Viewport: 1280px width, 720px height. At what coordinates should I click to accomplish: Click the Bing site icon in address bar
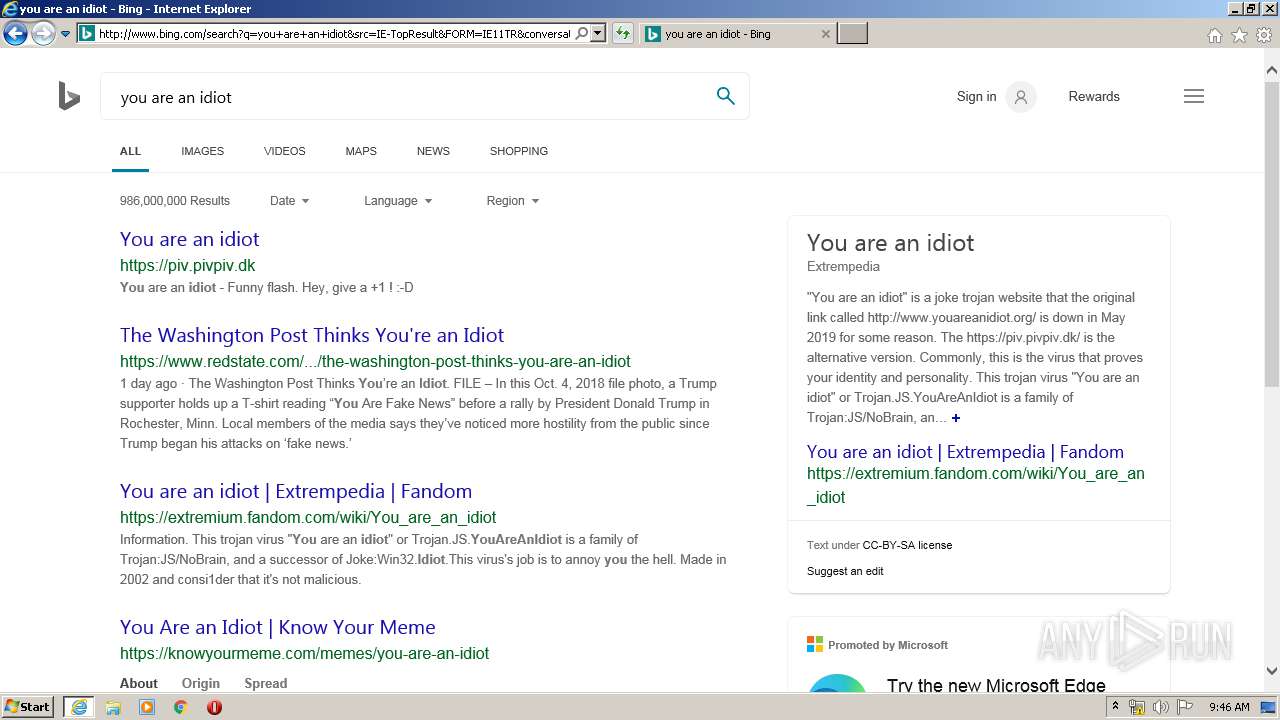point(87,33)
